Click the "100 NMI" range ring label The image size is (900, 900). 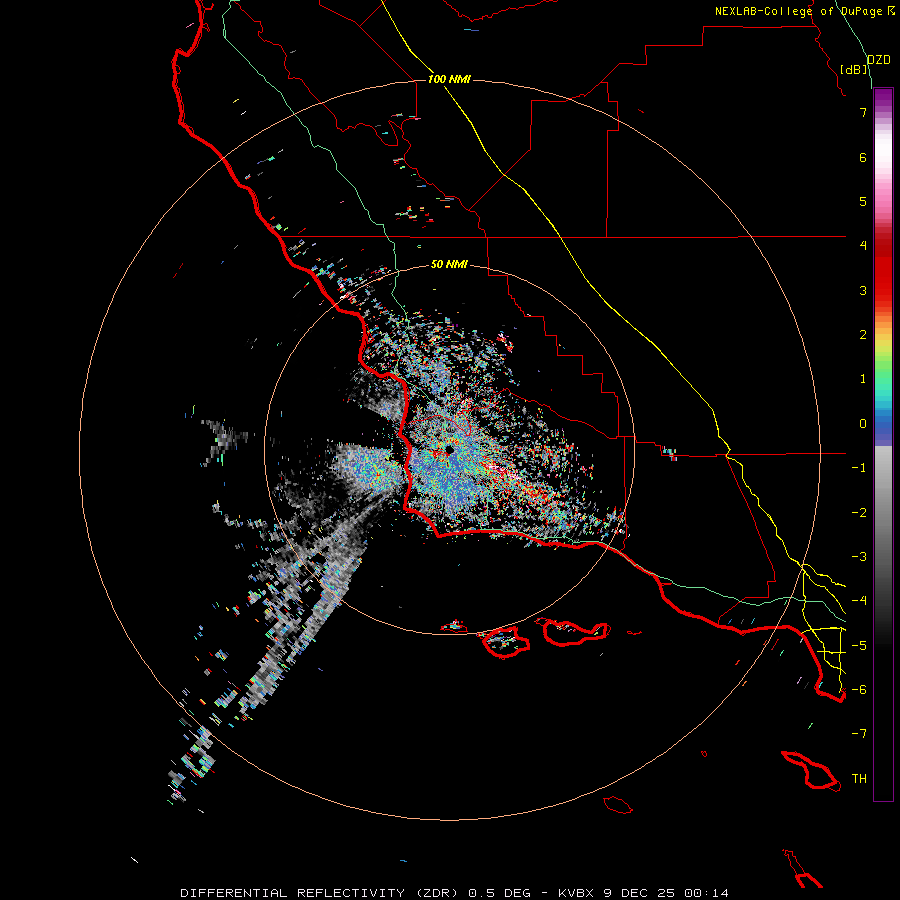449,79
